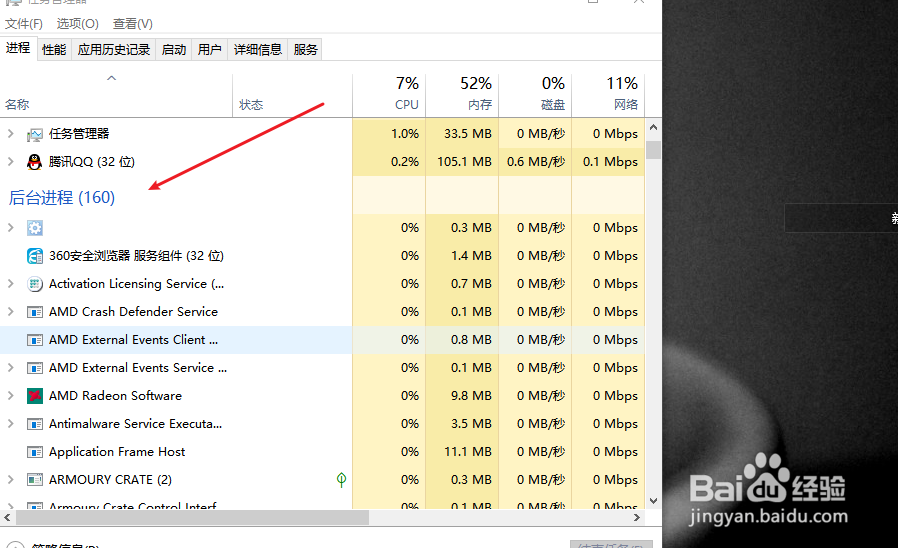Click the AMD Crash Defender Service icon
This screenshot has height=548, width=898.
point(35,312)
